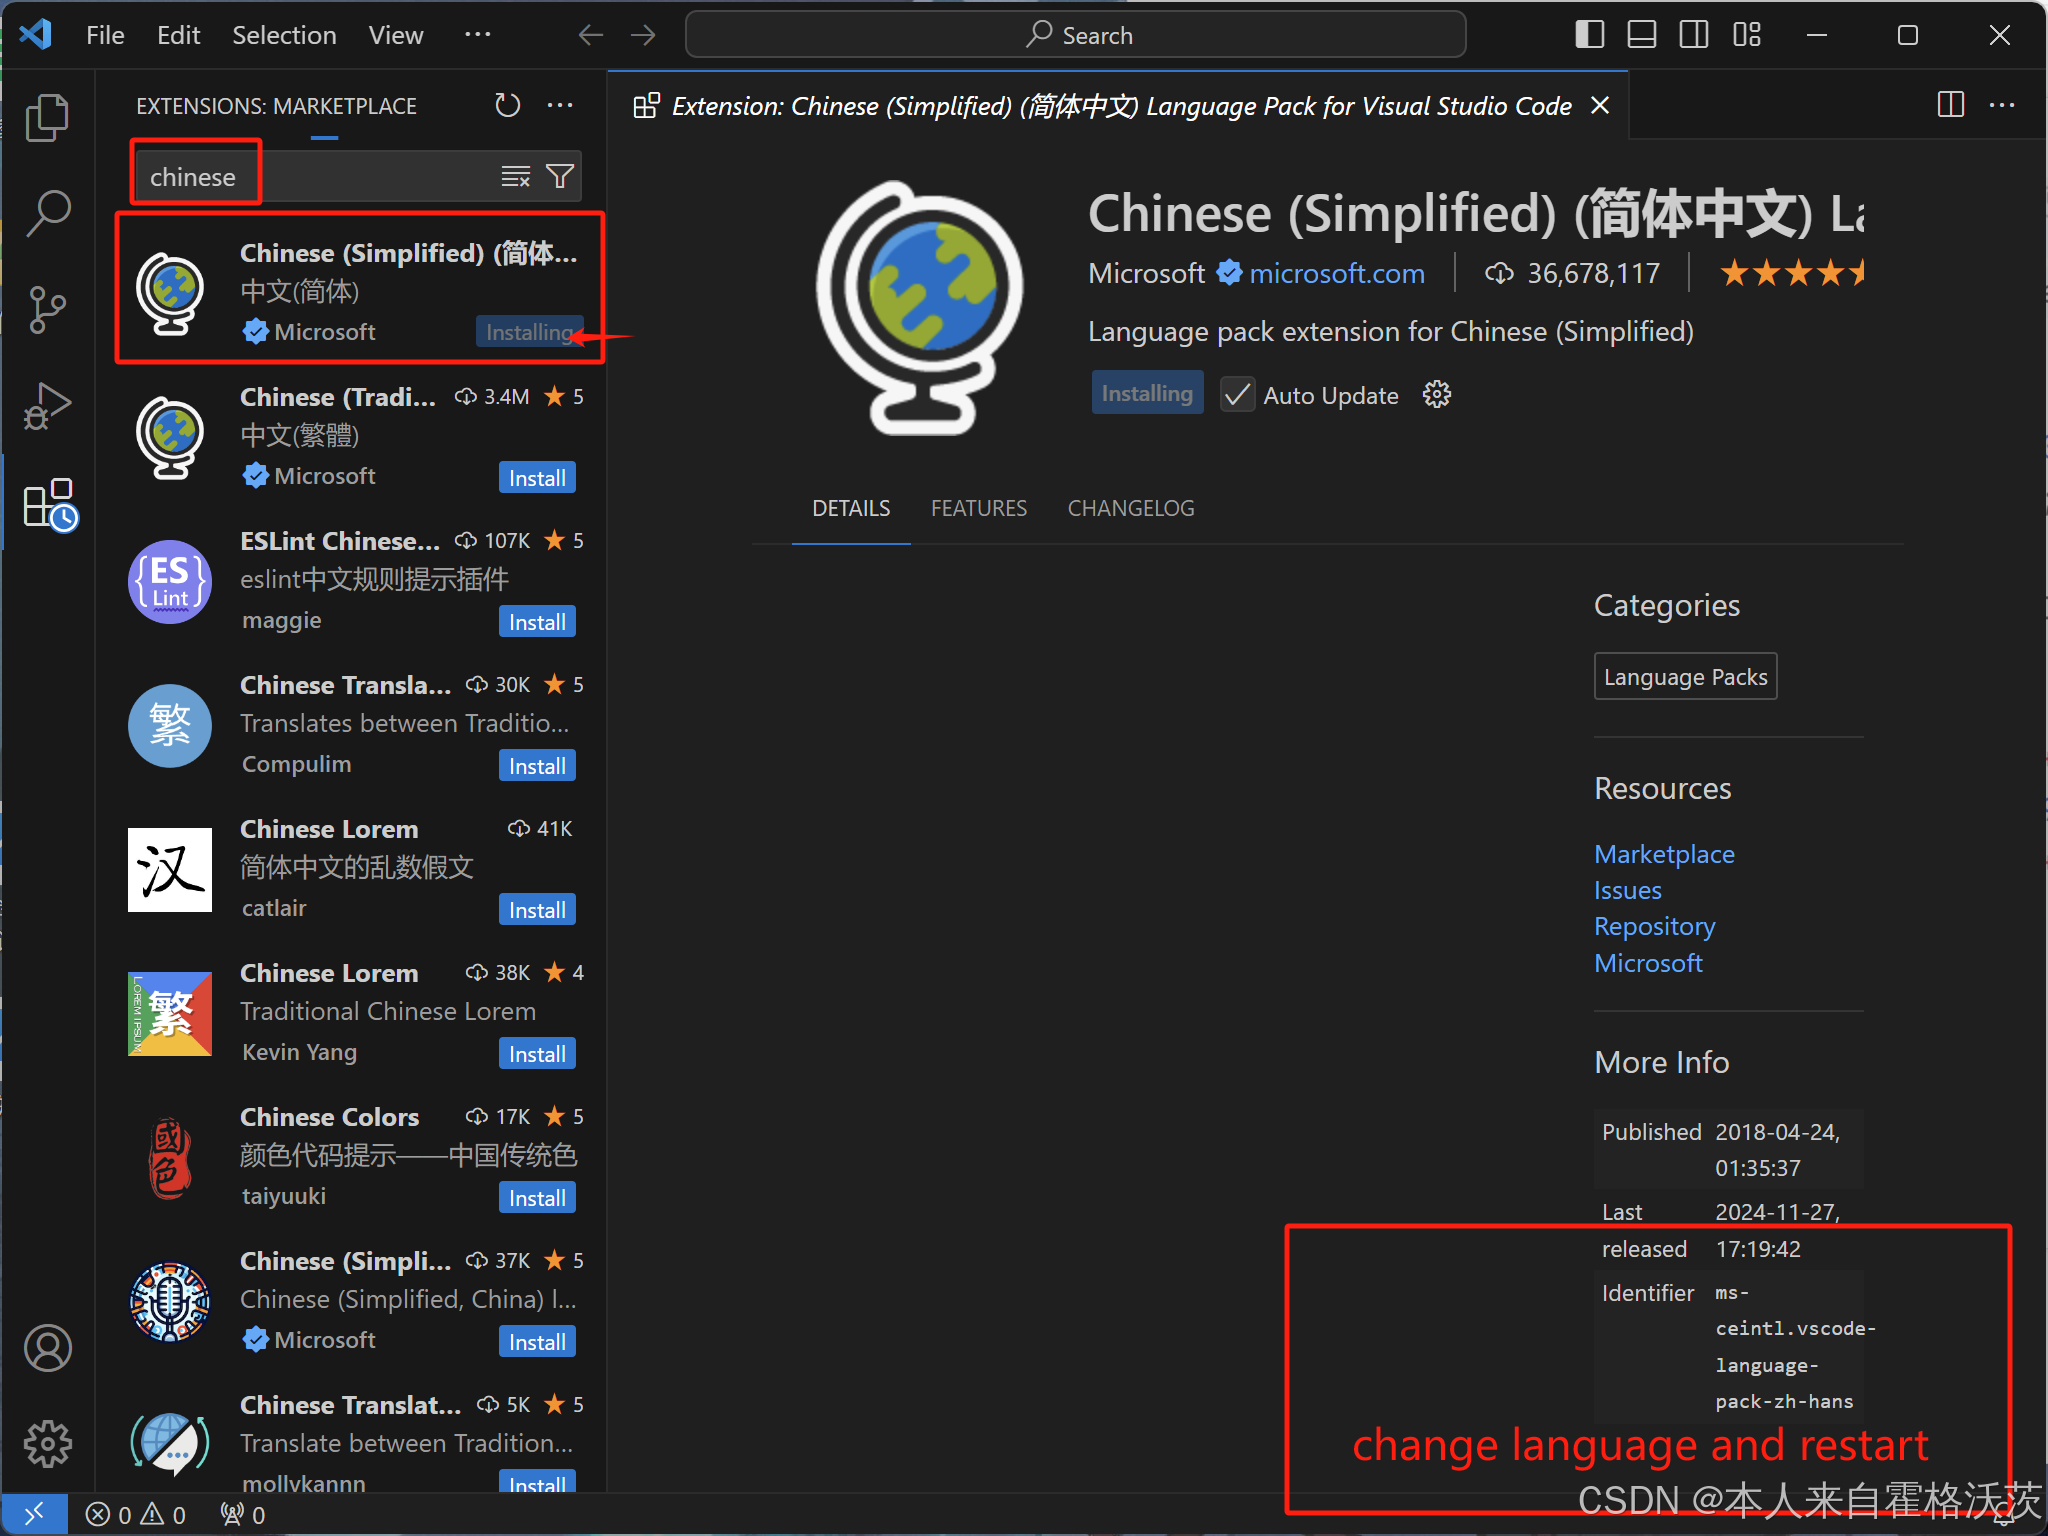Click the extension's star rating
This screenshot has height=1536, width=2048.
pos(1791,273)
